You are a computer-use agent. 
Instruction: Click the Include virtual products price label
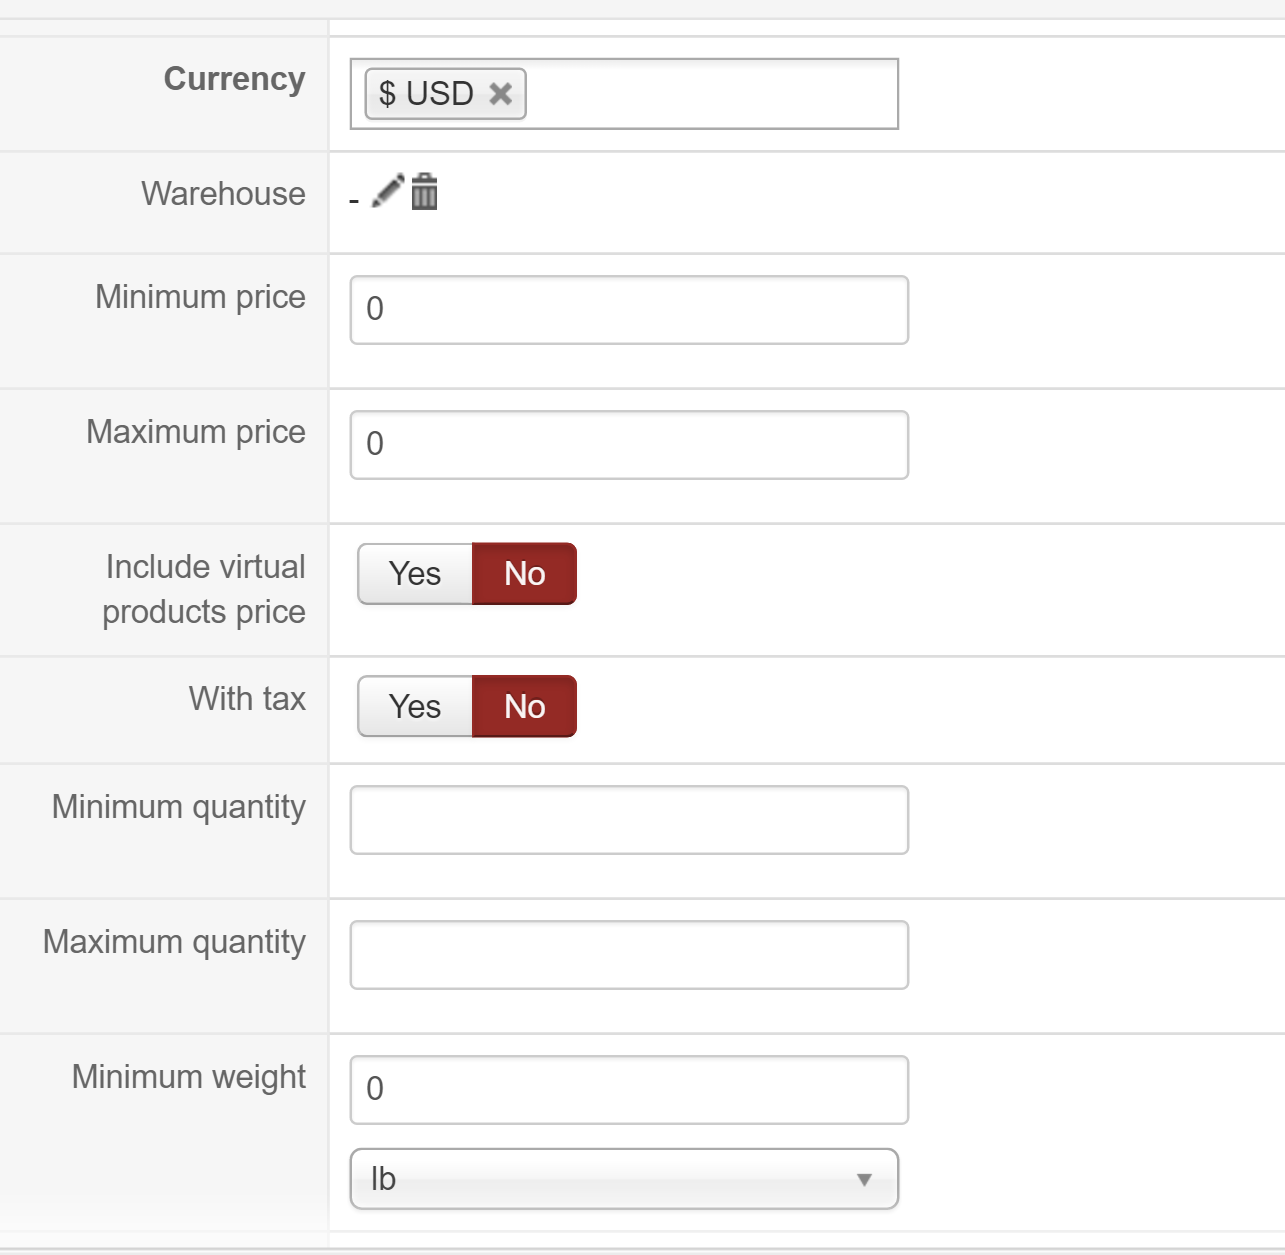pyautogui.click(x=205, y=589)
